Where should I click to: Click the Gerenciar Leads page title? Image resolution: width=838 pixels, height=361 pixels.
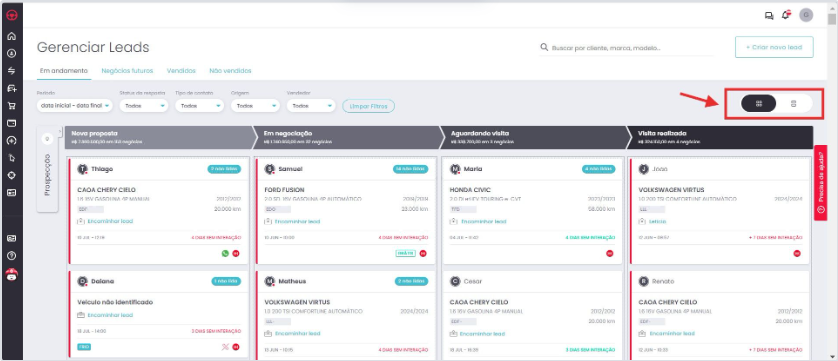tap(93, 47)
